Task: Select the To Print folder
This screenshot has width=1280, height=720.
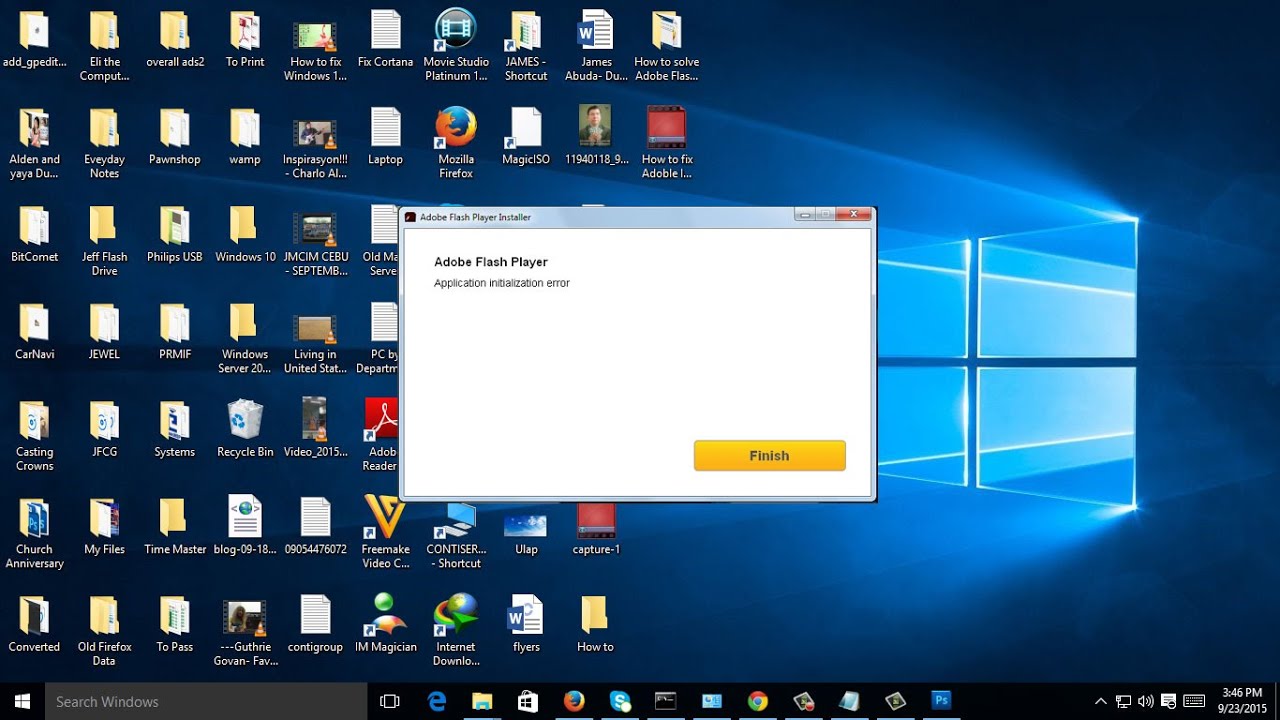Action: (x=245, y=38)
